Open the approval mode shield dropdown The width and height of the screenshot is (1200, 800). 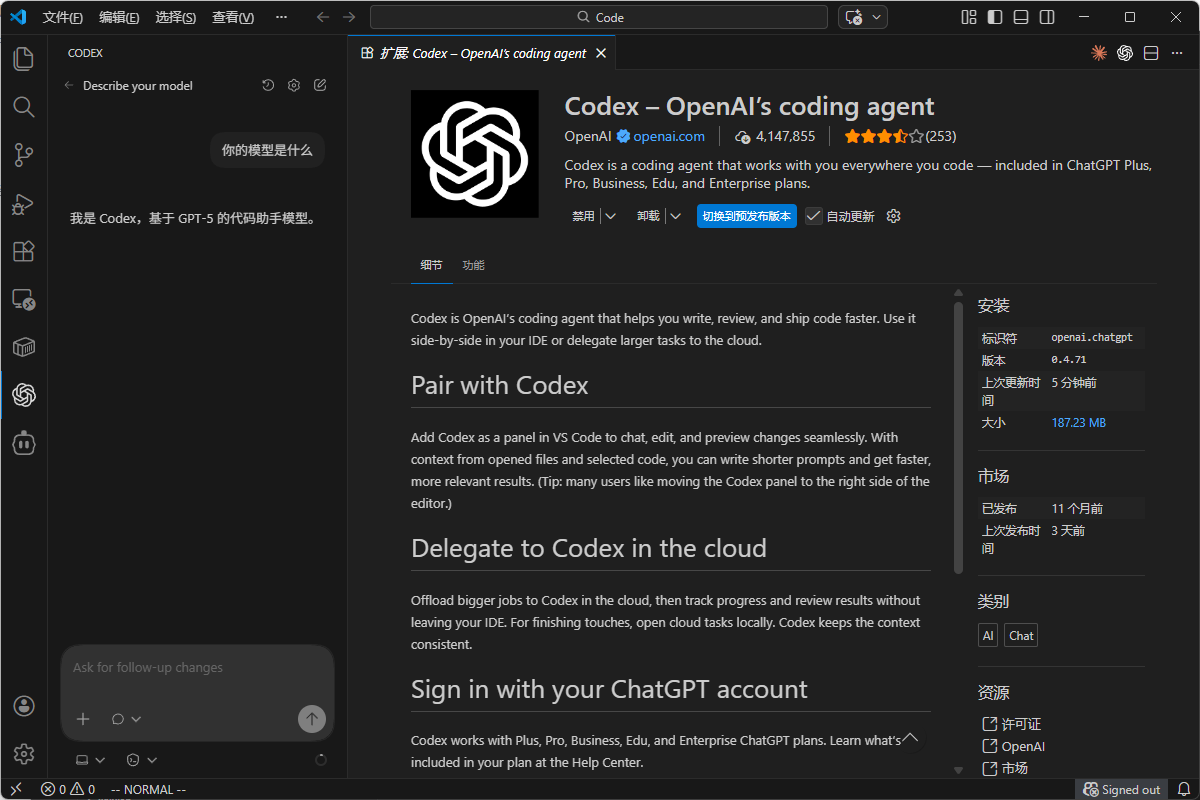tap(141, 760)
